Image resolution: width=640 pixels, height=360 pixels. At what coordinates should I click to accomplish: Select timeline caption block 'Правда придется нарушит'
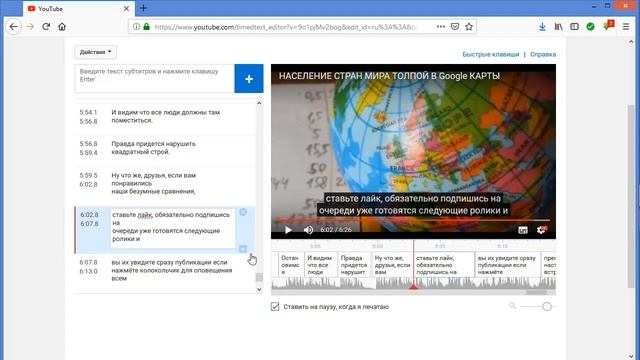354,264
